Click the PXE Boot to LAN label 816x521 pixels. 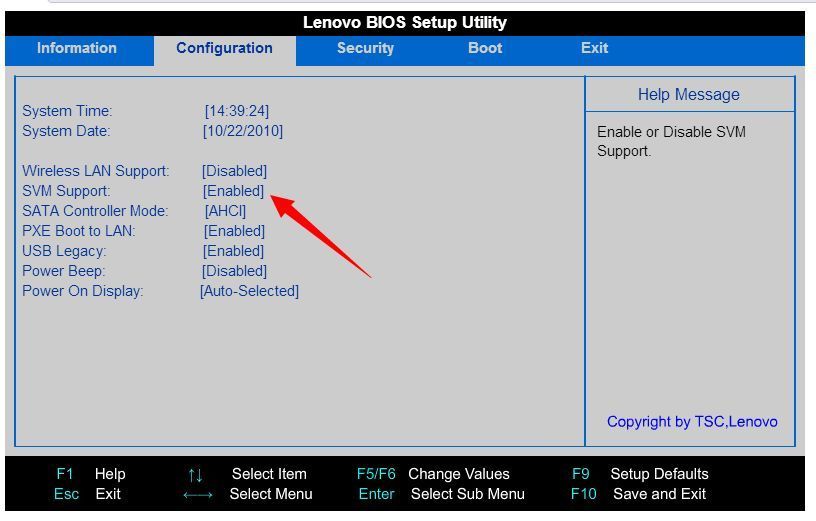coord(79,231)
